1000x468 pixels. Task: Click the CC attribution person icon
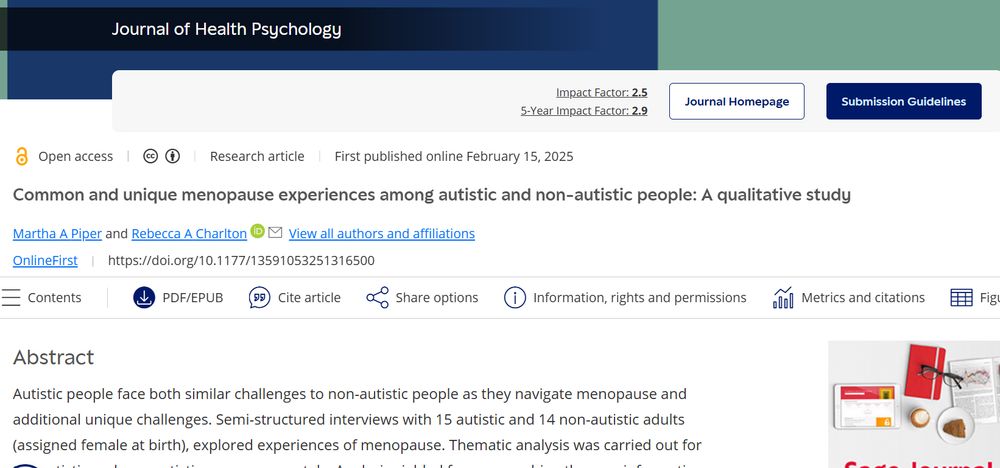(172, 156)
